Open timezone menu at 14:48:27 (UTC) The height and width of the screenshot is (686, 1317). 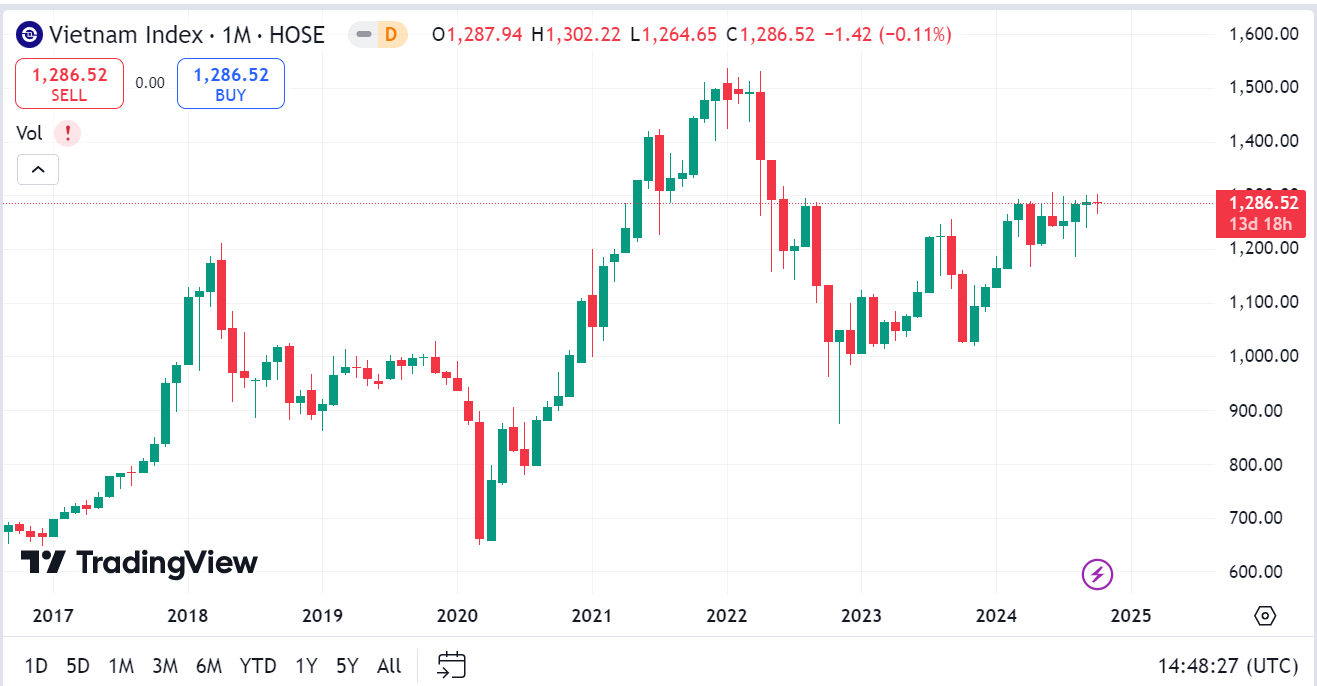1229,666
